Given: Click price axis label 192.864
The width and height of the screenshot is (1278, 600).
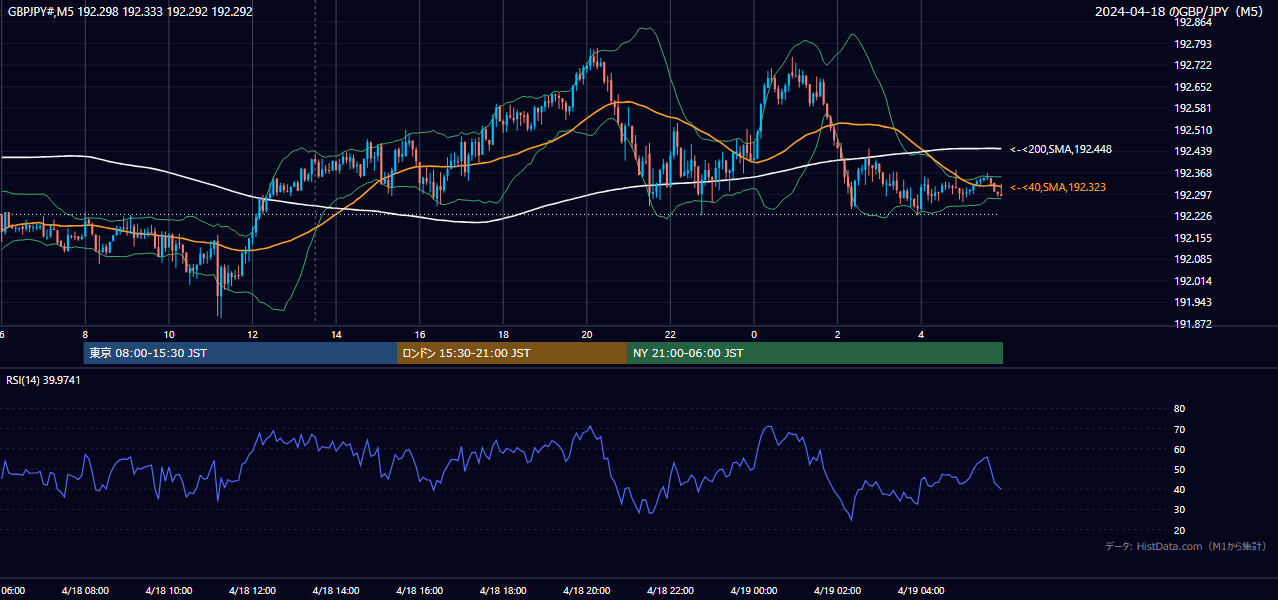Looking at the screenshot, I should tap(1193, 22).
